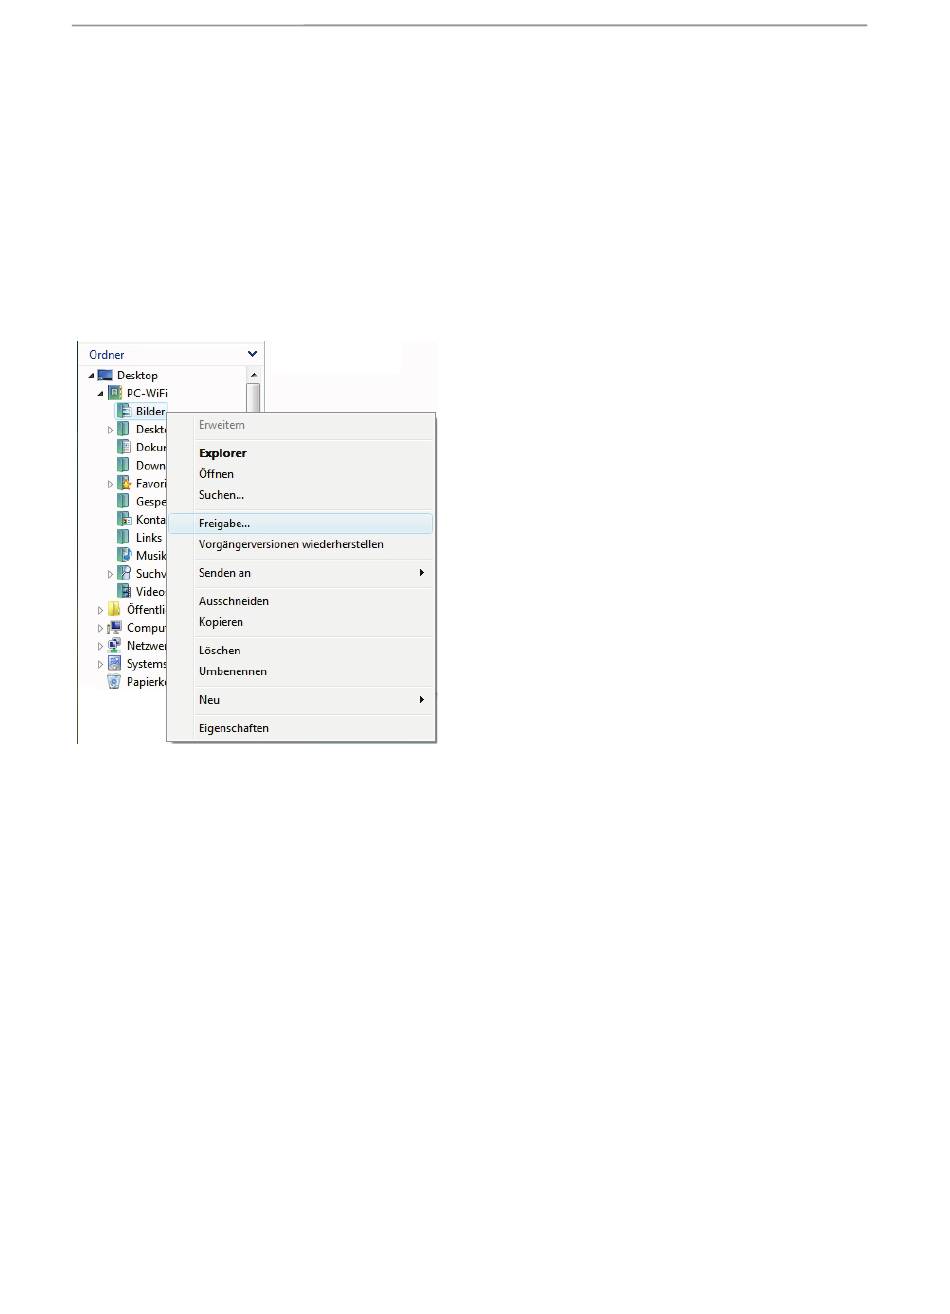Select the Desktop root label
This screenshot has width=950, height=1314.
point(137,376)
